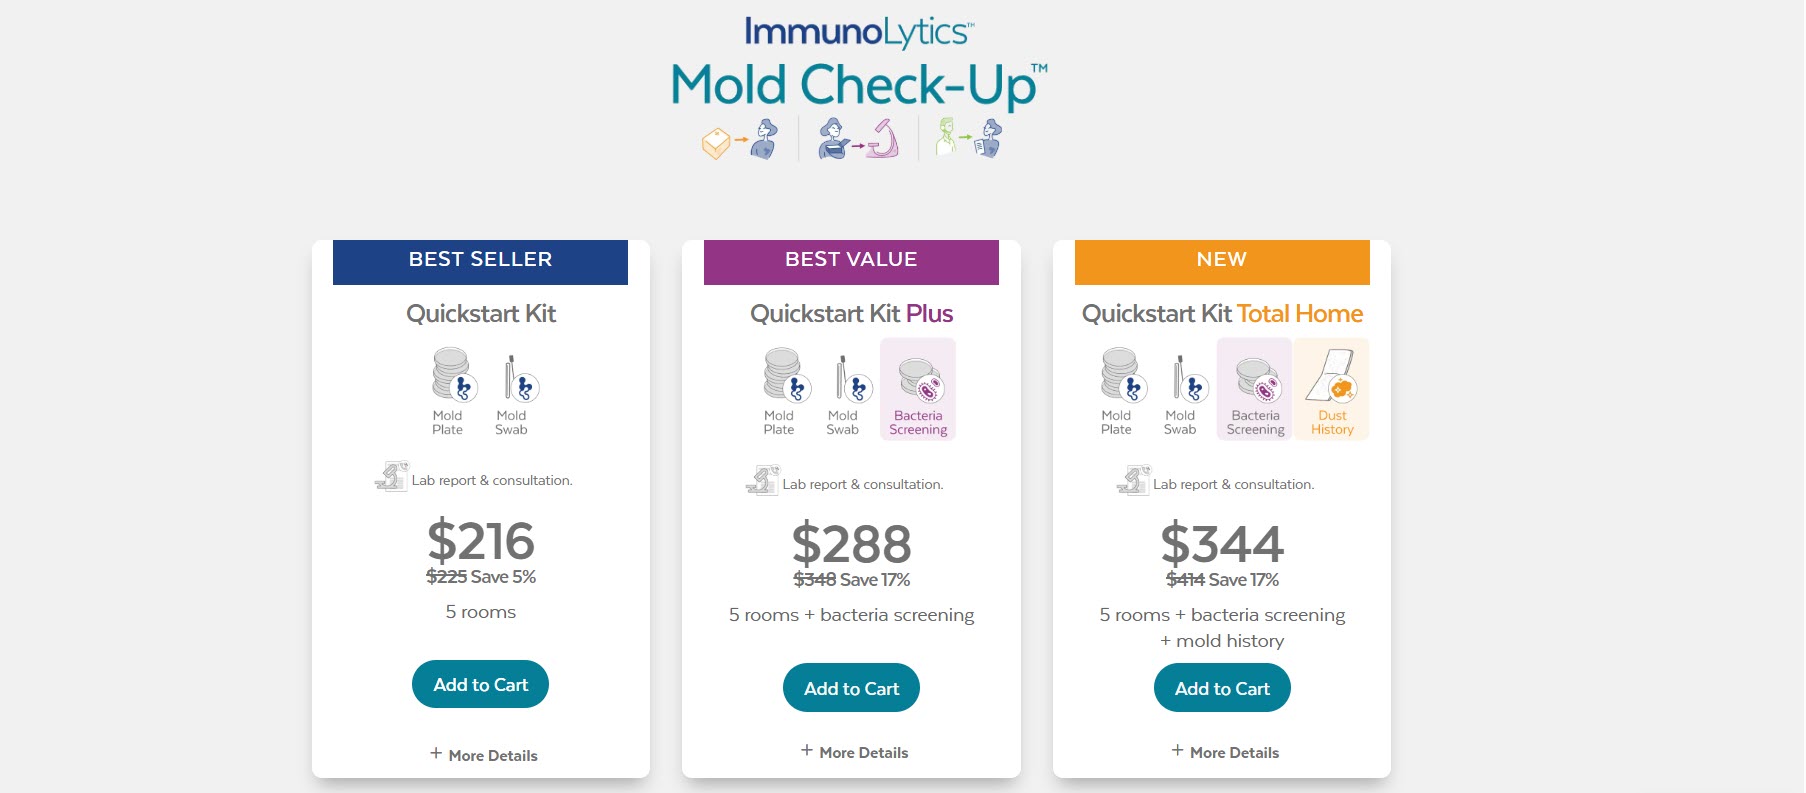Open the Quickstart Kit Plus product title link
Image resolution: width=1806 pixels, height=793 pixels.
tap(851, 313)
